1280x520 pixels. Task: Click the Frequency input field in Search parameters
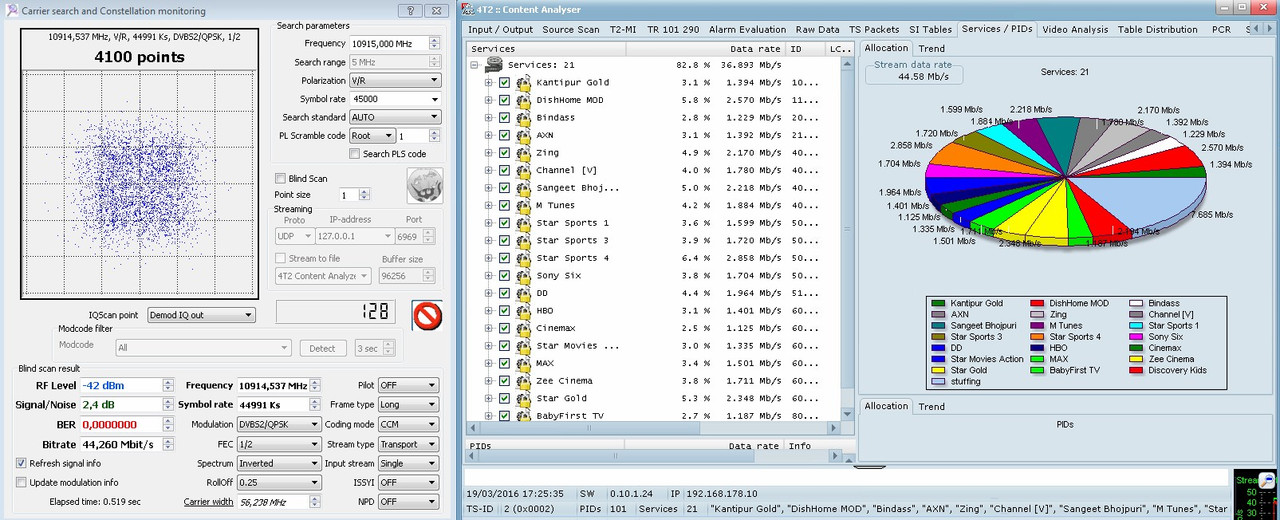tap(388, 43)
